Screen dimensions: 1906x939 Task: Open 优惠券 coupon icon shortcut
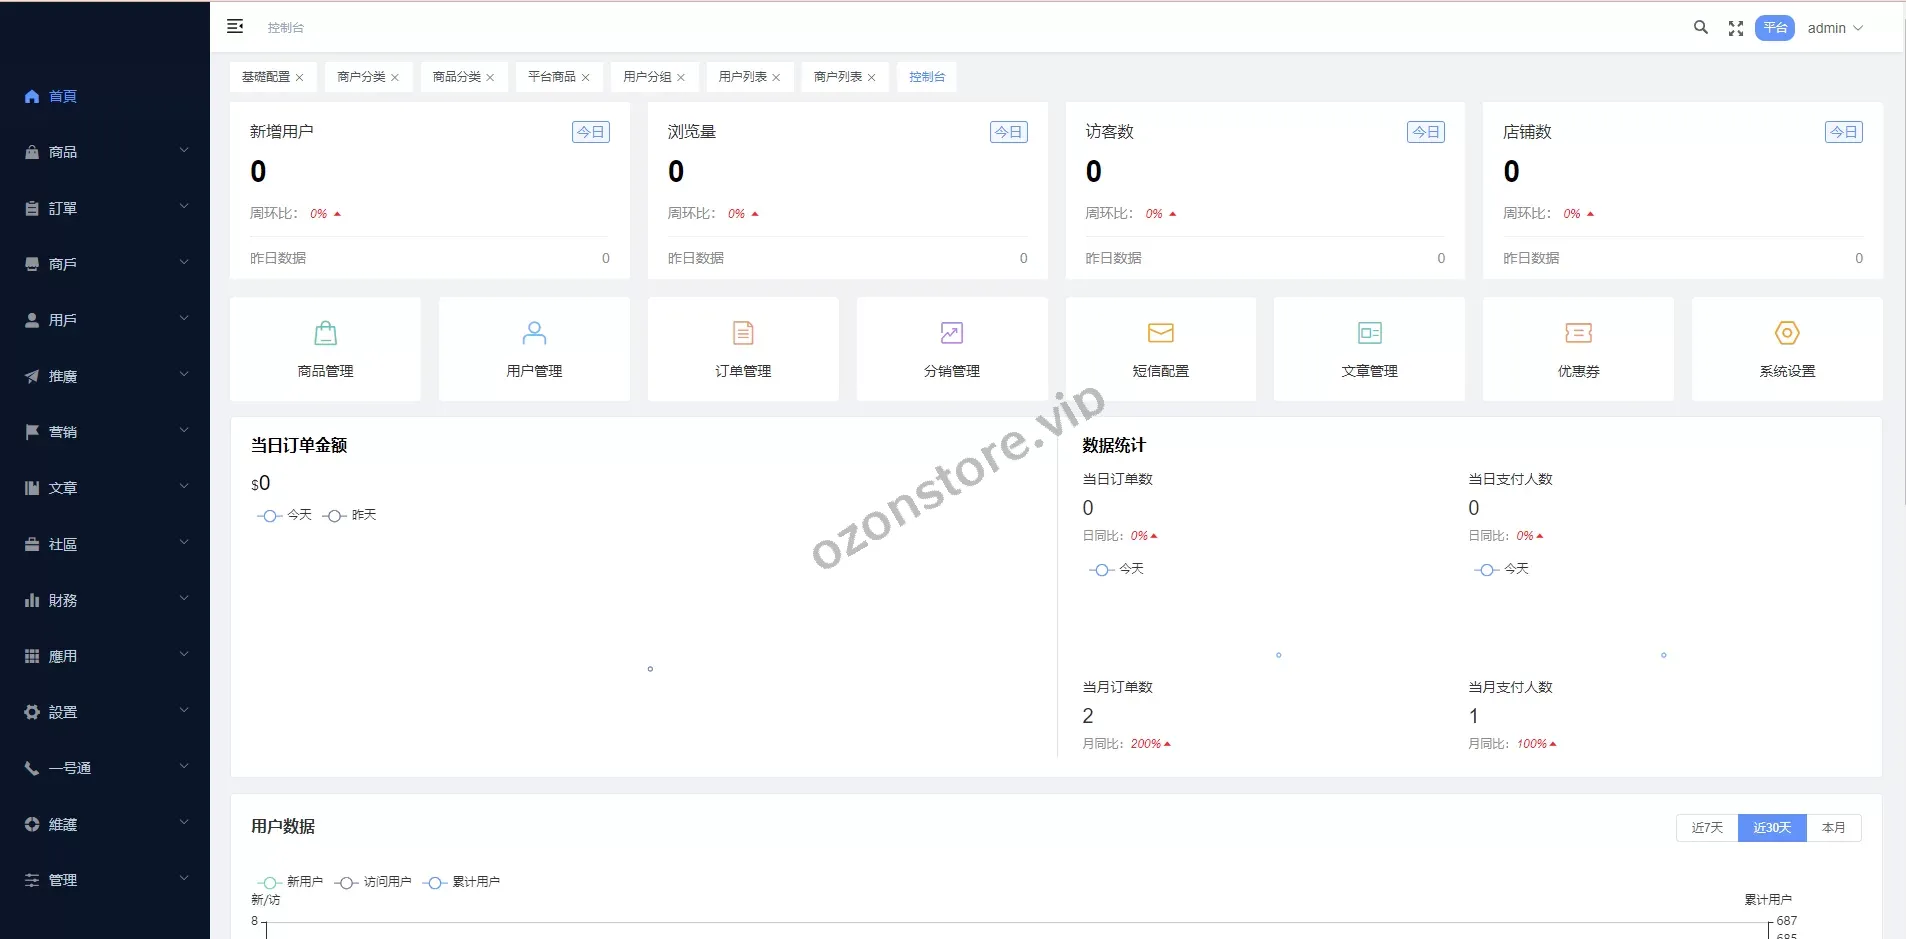click(1578, 333)
